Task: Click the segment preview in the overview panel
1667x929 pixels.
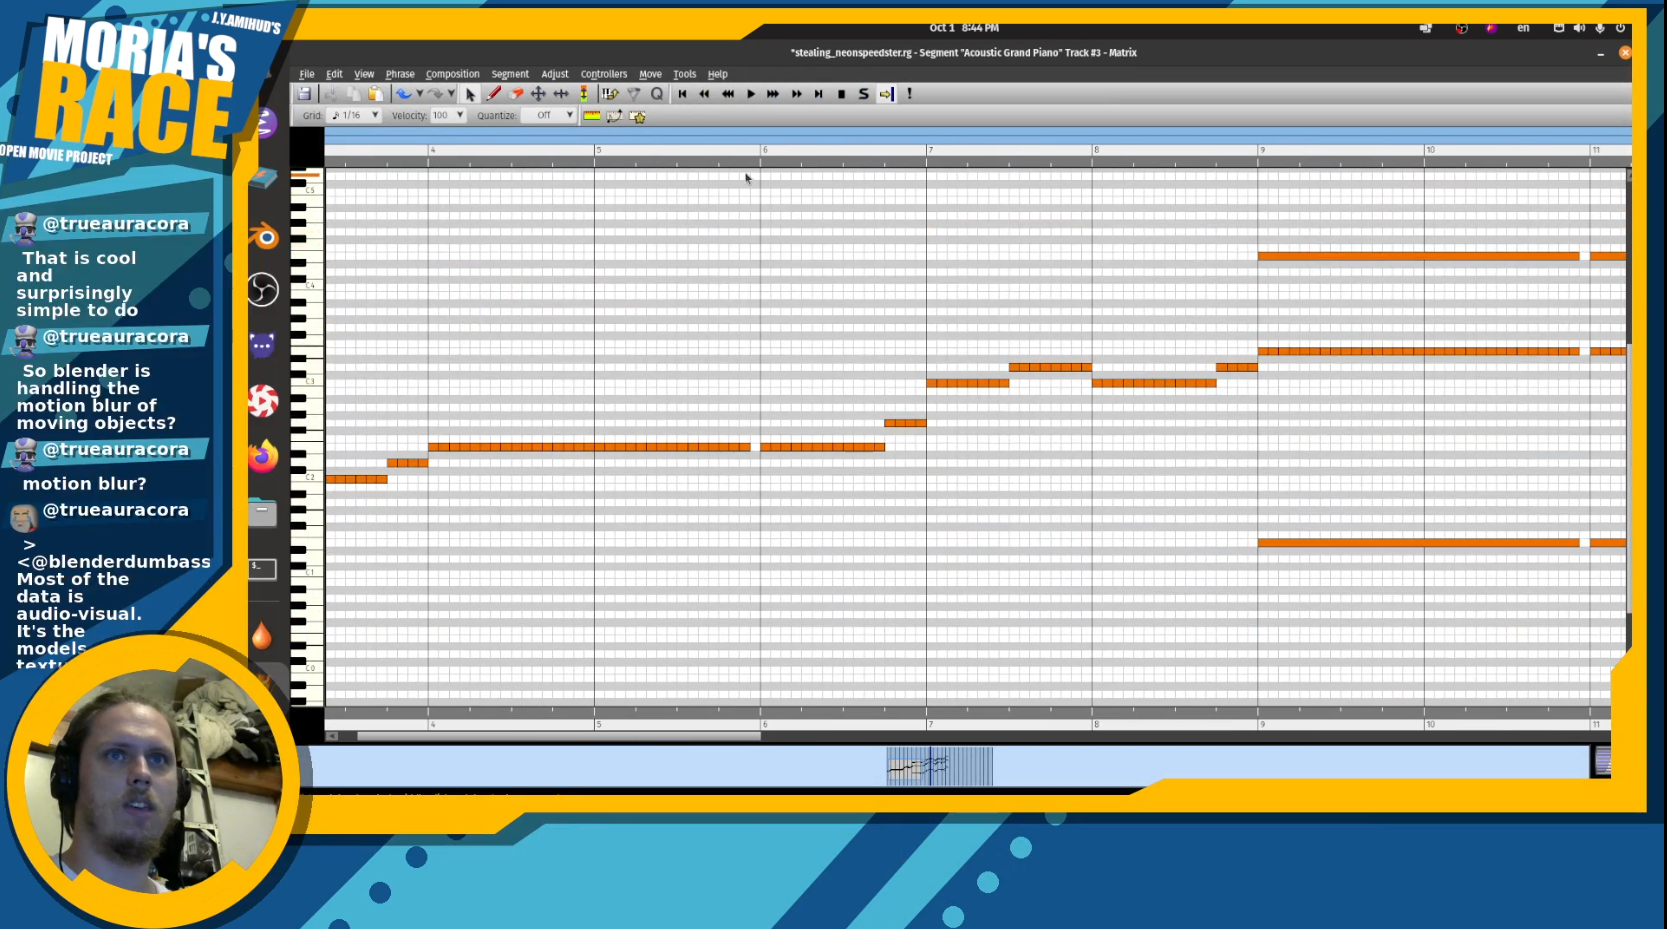Action: point(939,766)
